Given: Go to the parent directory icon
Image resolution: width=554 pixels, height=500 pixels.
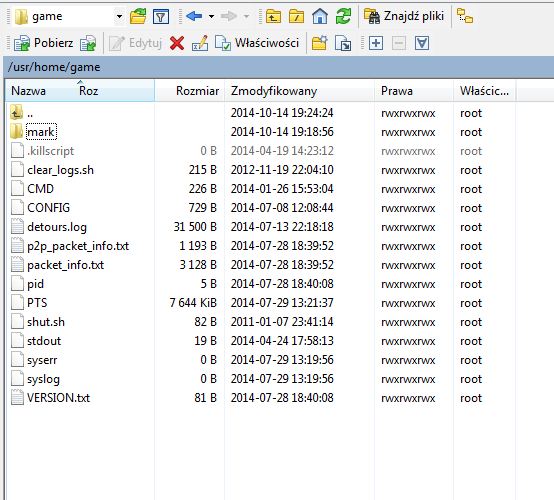Looking at the screenshot, I should (x=273, y=16).
